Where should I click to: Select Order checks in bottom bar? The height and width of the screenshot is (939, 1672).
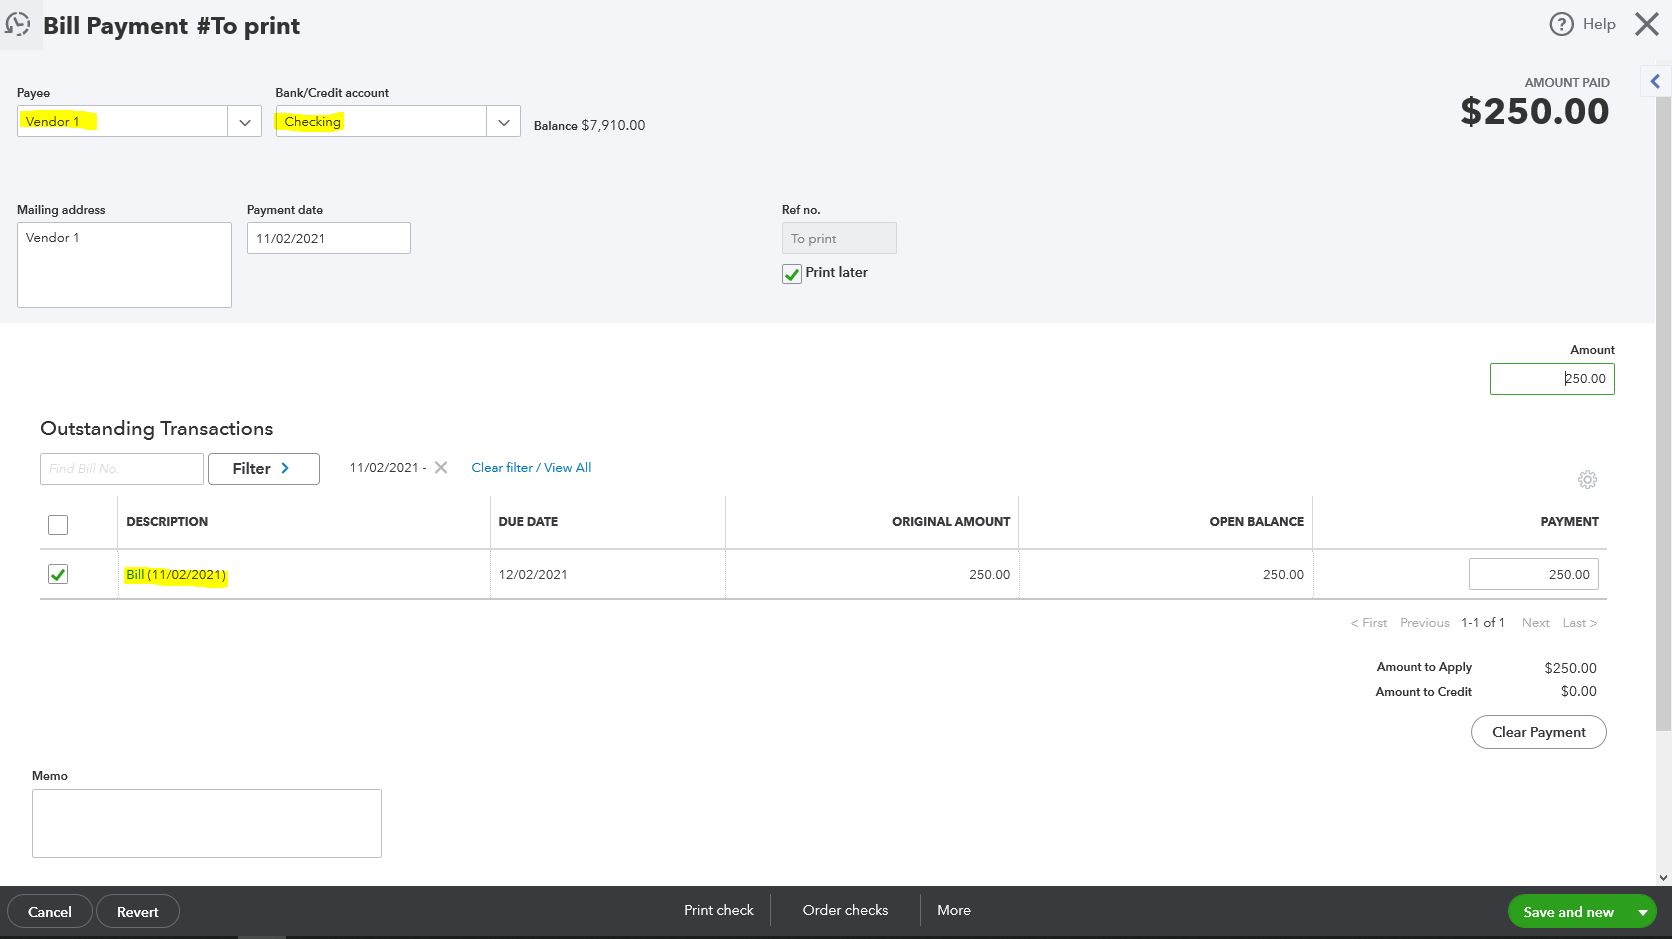click(x=845, y=911)
